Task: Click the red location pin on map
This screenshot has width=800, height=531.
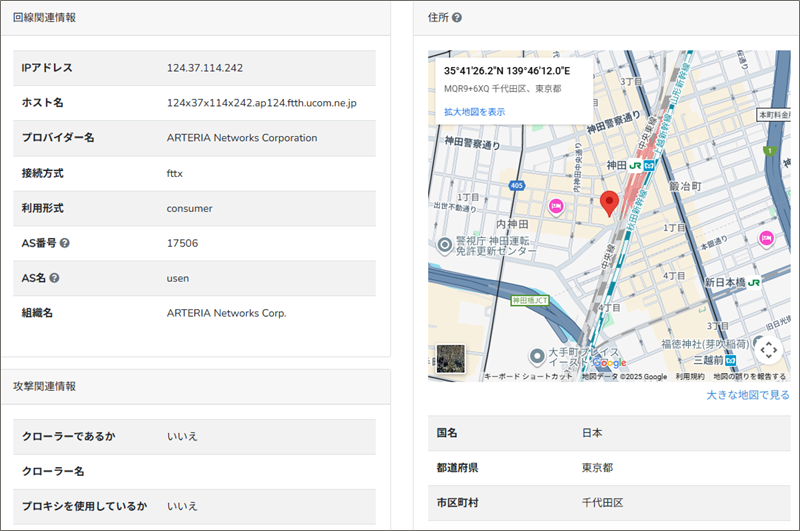Action: pyautogui.click(x=609, y=202)
